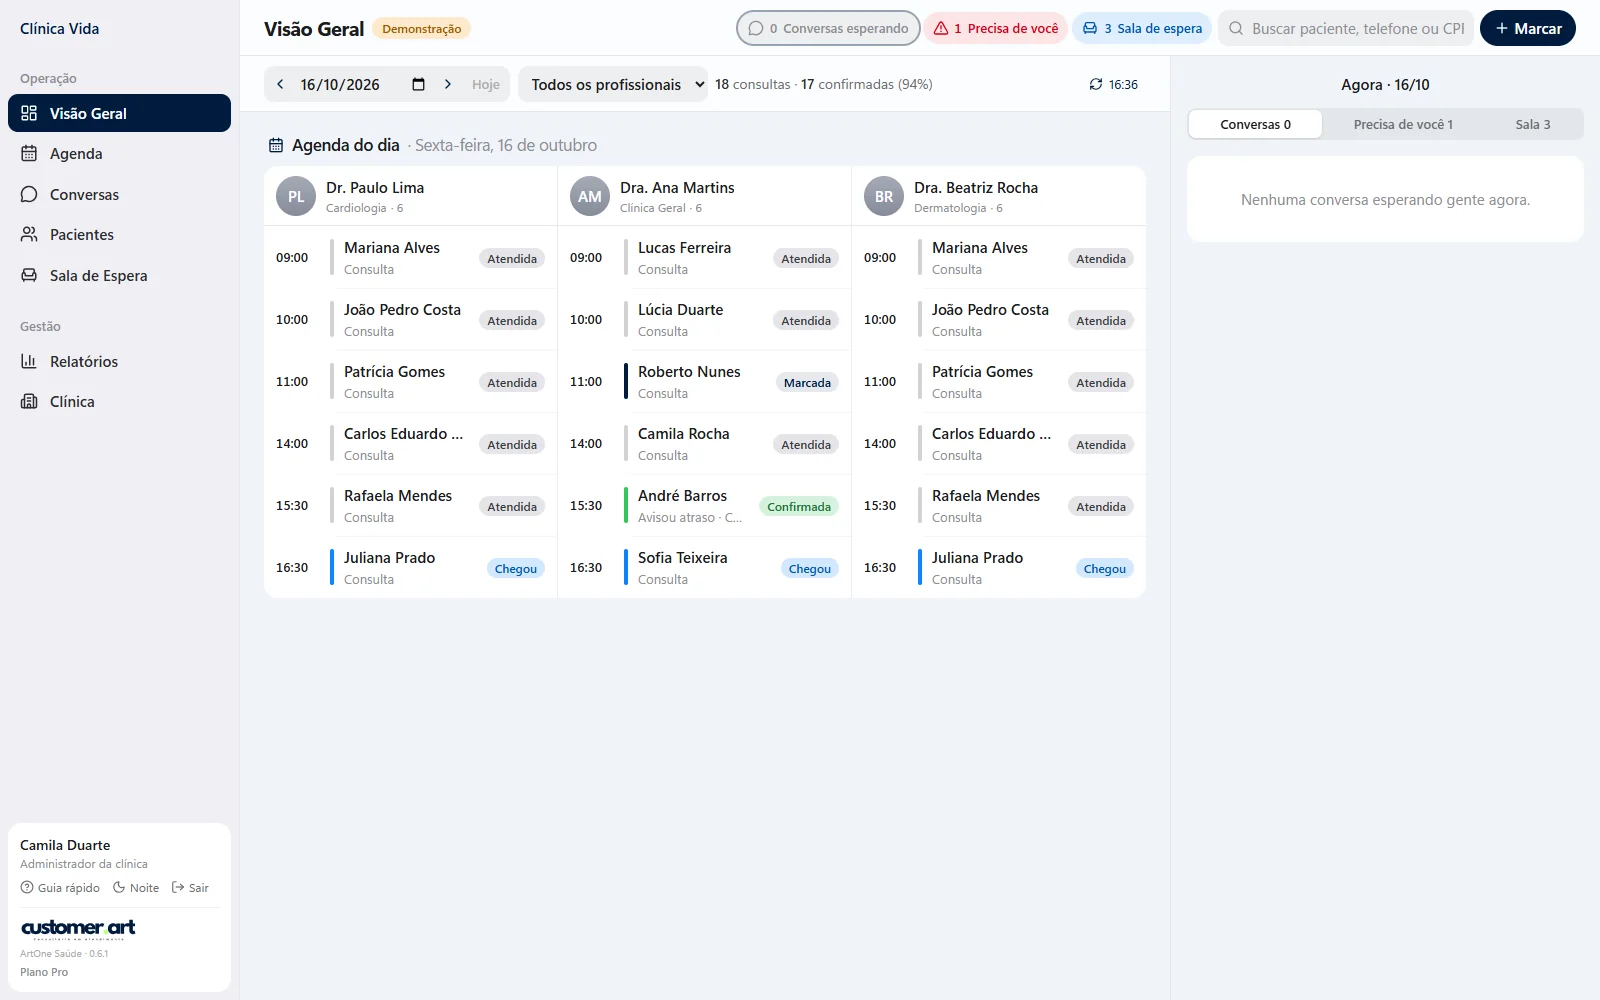Image resolution: width=1600 pixels, height=1000 pixels.
Task: Open 0 Conversas esperando pill
Action: (828, 28)
